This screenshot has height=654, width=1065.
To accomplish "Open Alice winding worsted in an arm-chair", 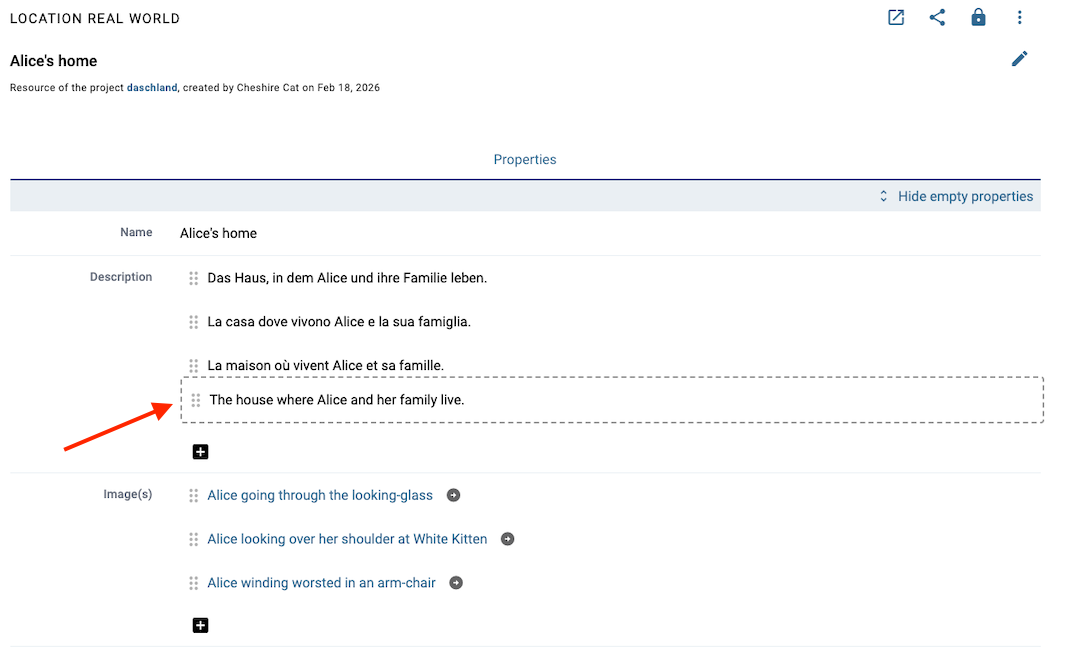I will [321, 583].
